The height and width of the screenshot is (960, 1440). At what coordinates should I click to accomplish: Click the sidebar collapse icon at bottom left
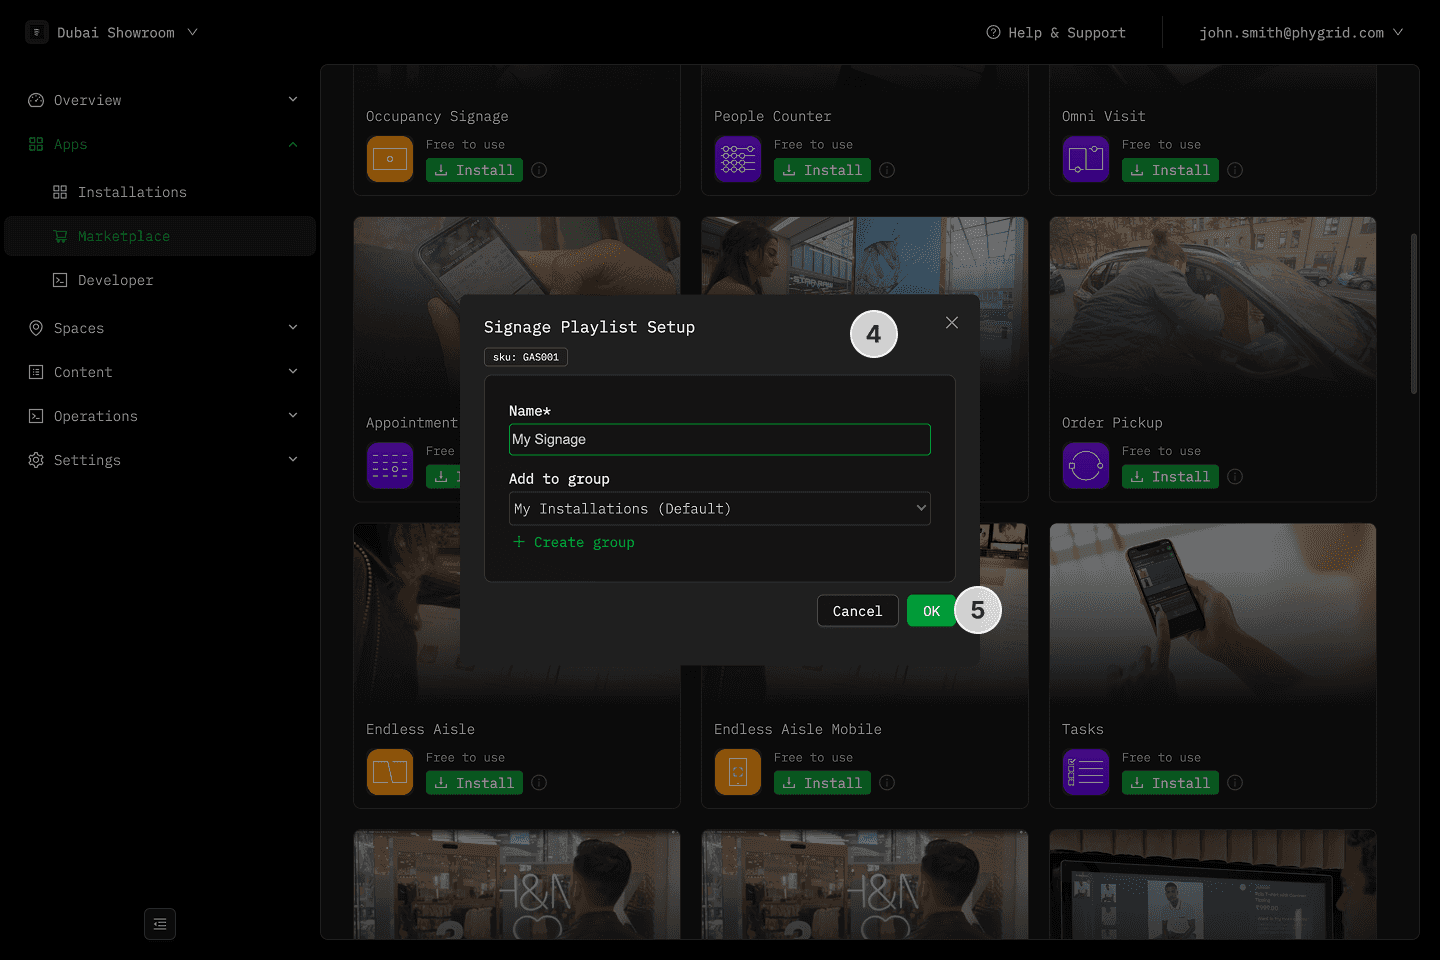coord(160,924)
